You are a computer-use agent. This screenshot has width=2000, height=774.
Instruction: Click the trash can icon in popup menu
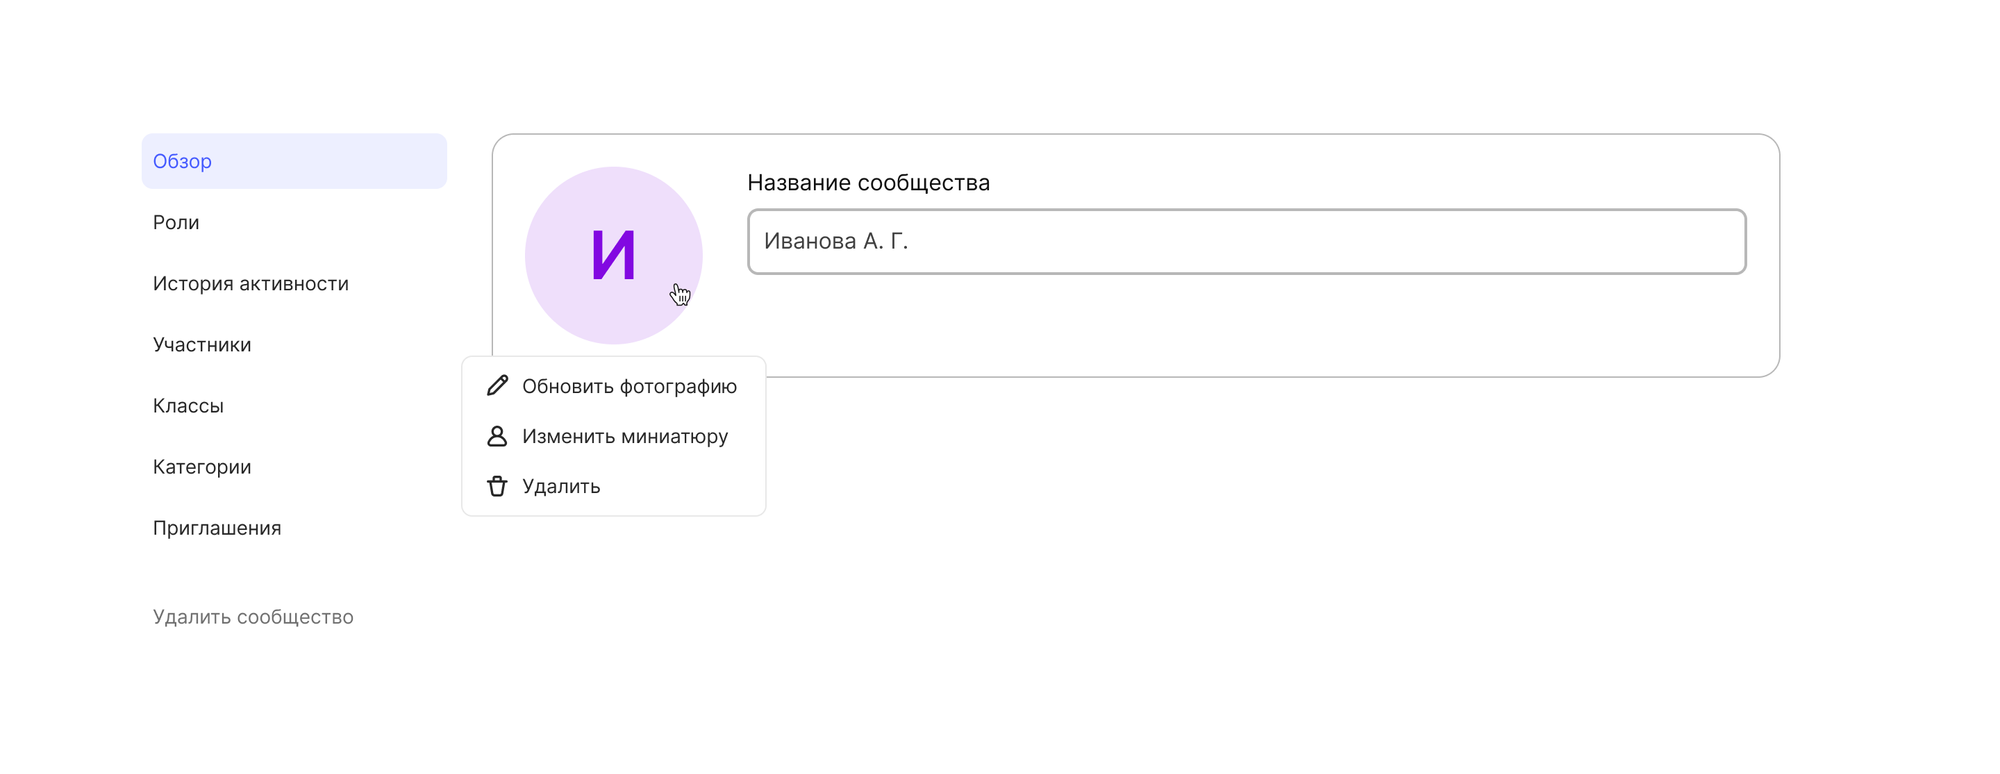(x=497, y=486)
